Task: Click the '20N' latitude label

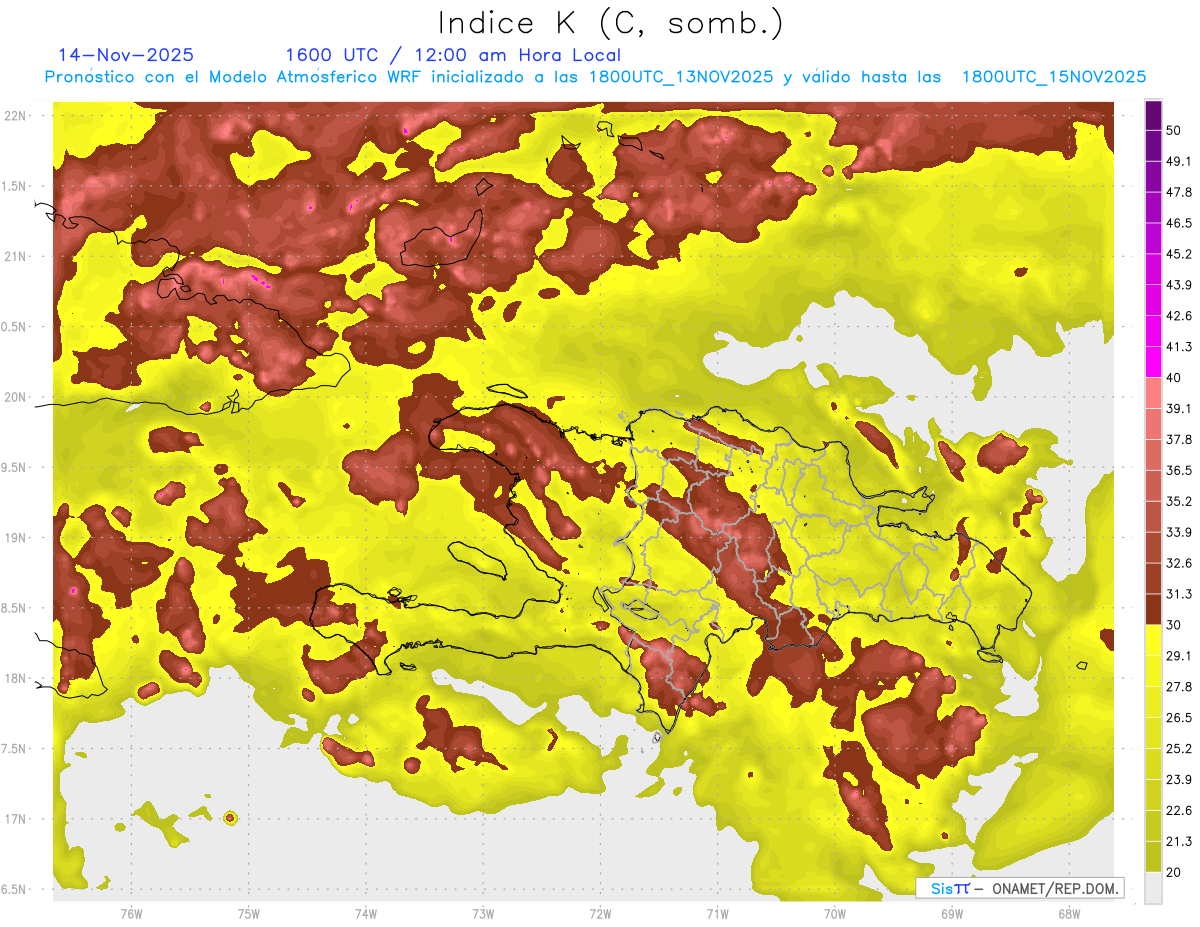Action: click(17, 397)
